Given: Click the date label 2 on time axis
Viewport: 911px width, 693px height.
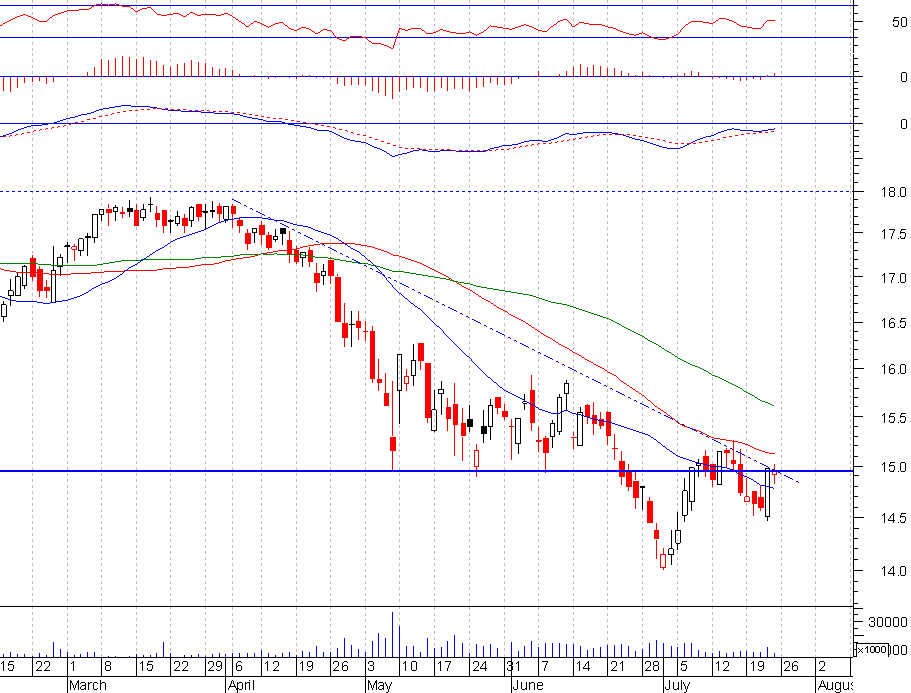Looking at the screenshot, I should click(822, 666).
